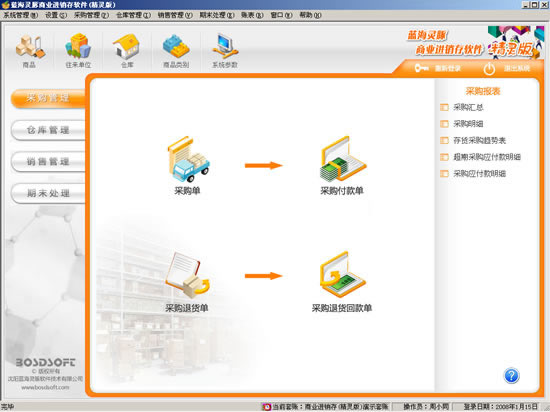Visit the www.bosdsoft.com website link
Image resolution: width=550 pixels, height=412 pixels.
point(45,387)
